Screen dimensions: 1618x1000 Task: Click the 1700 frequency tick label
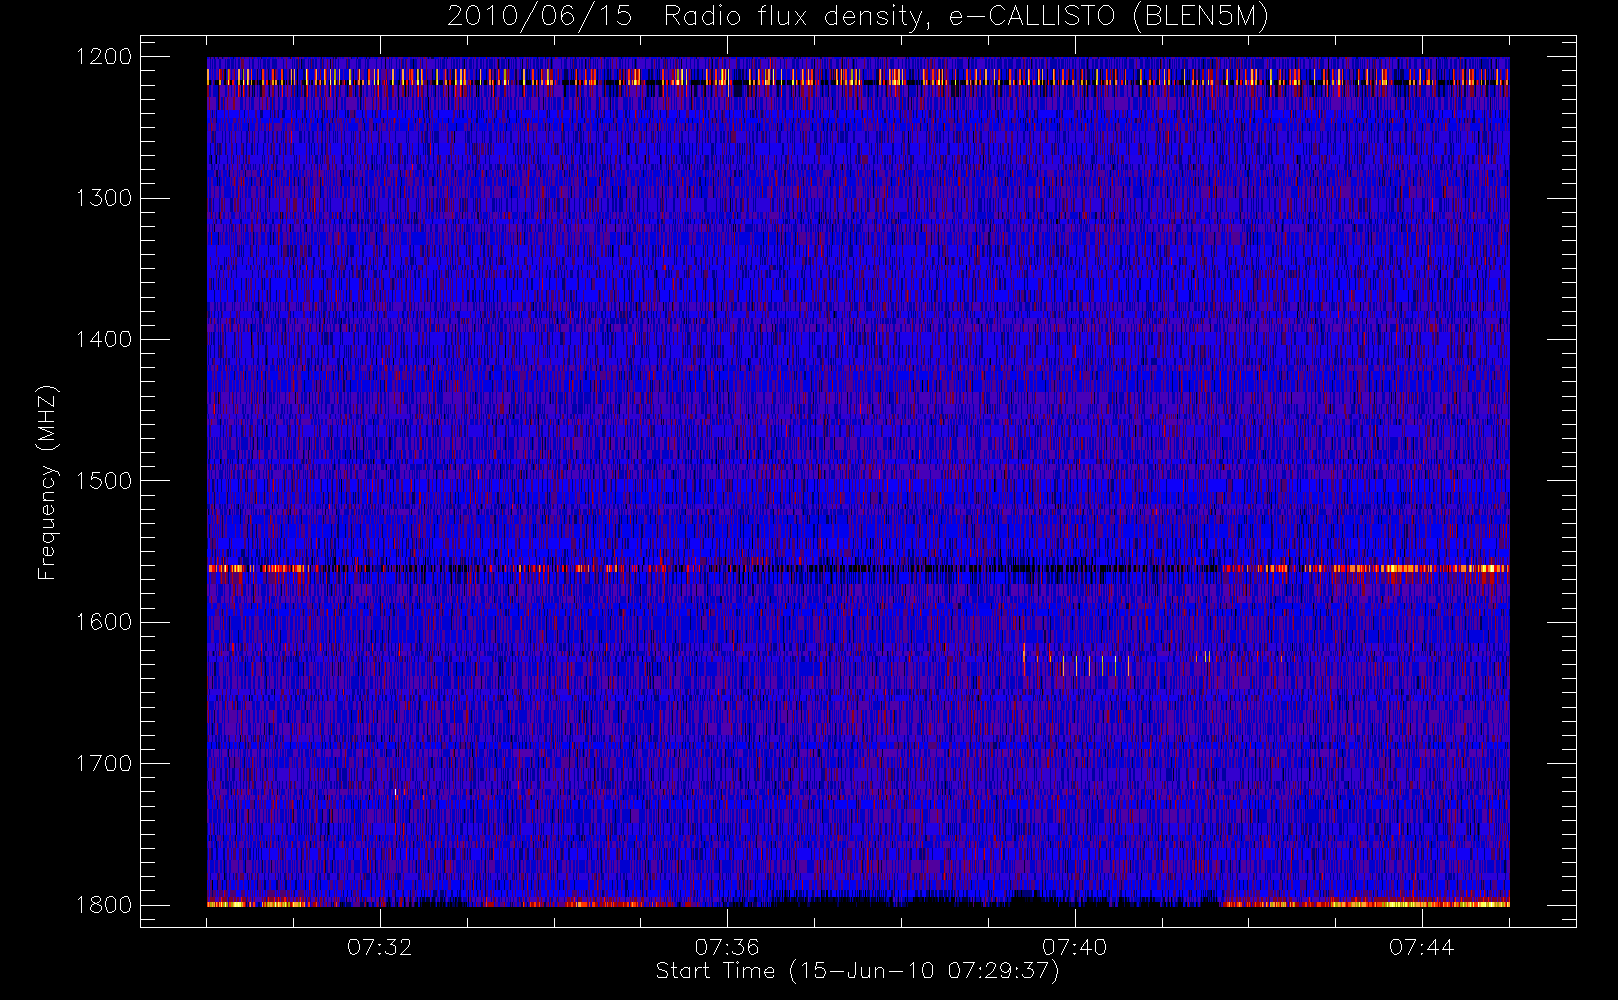(x=104, y=763)
